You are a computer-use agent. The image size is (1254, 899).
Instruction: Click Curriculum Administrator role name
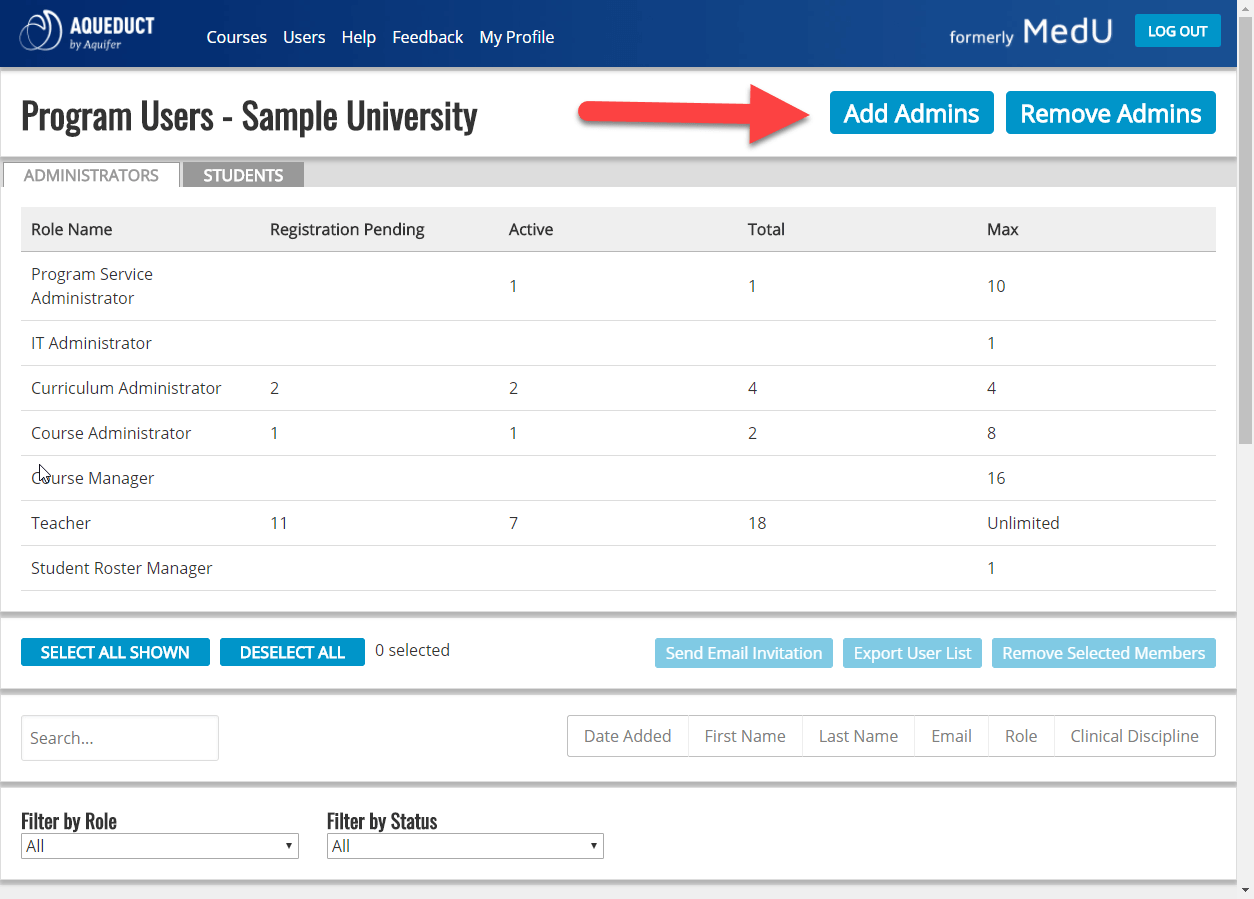[126, 388]
